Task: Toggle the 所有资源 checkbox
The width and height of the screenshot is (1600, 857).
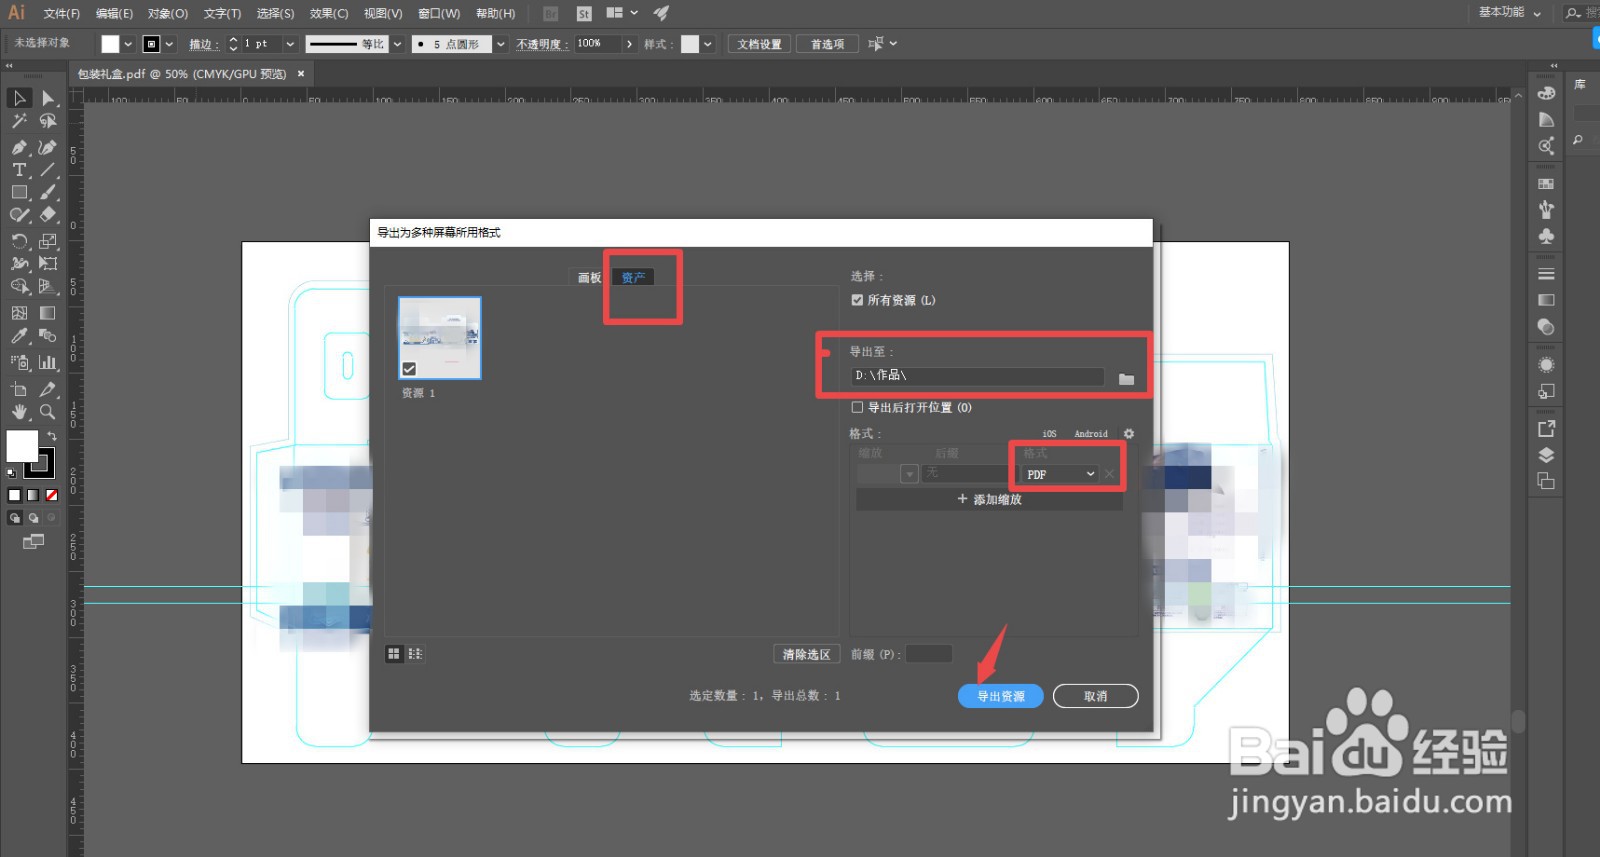Action: click(x=857, y=300)
